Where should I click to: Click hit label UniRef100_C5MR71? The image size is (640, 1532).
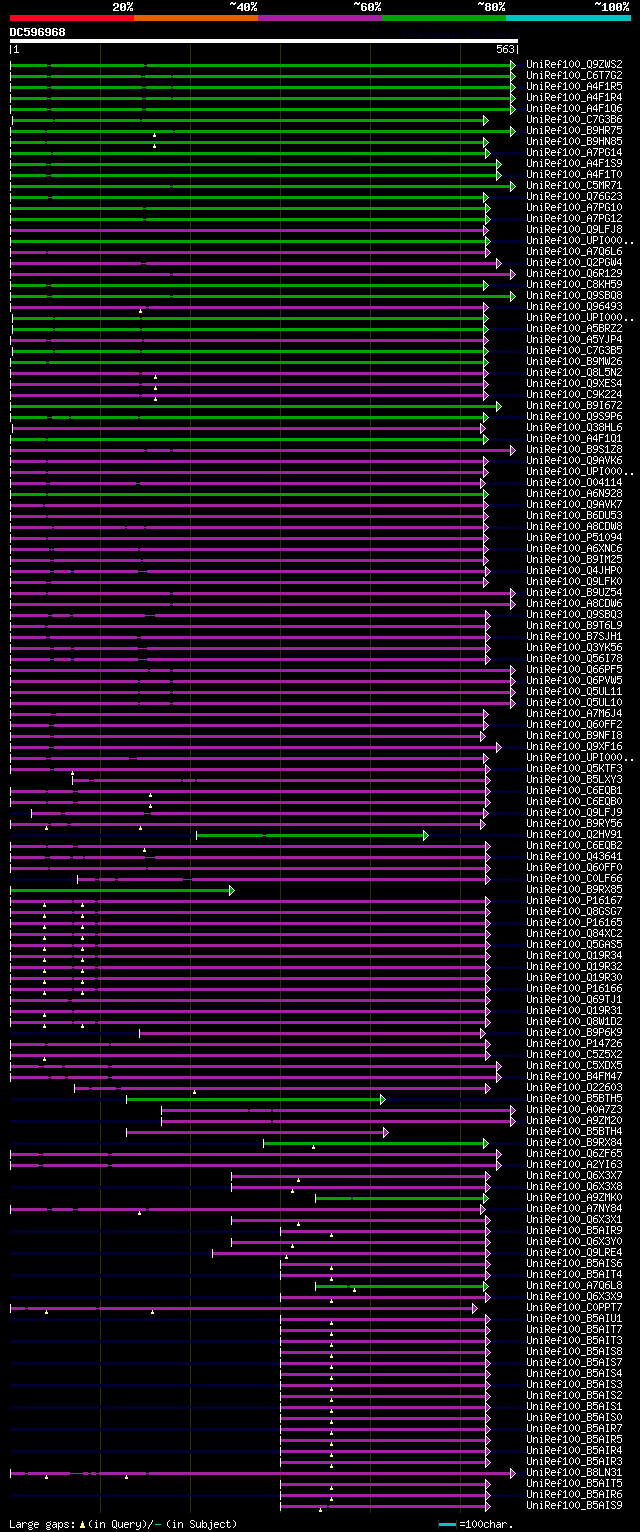(574, 185)
